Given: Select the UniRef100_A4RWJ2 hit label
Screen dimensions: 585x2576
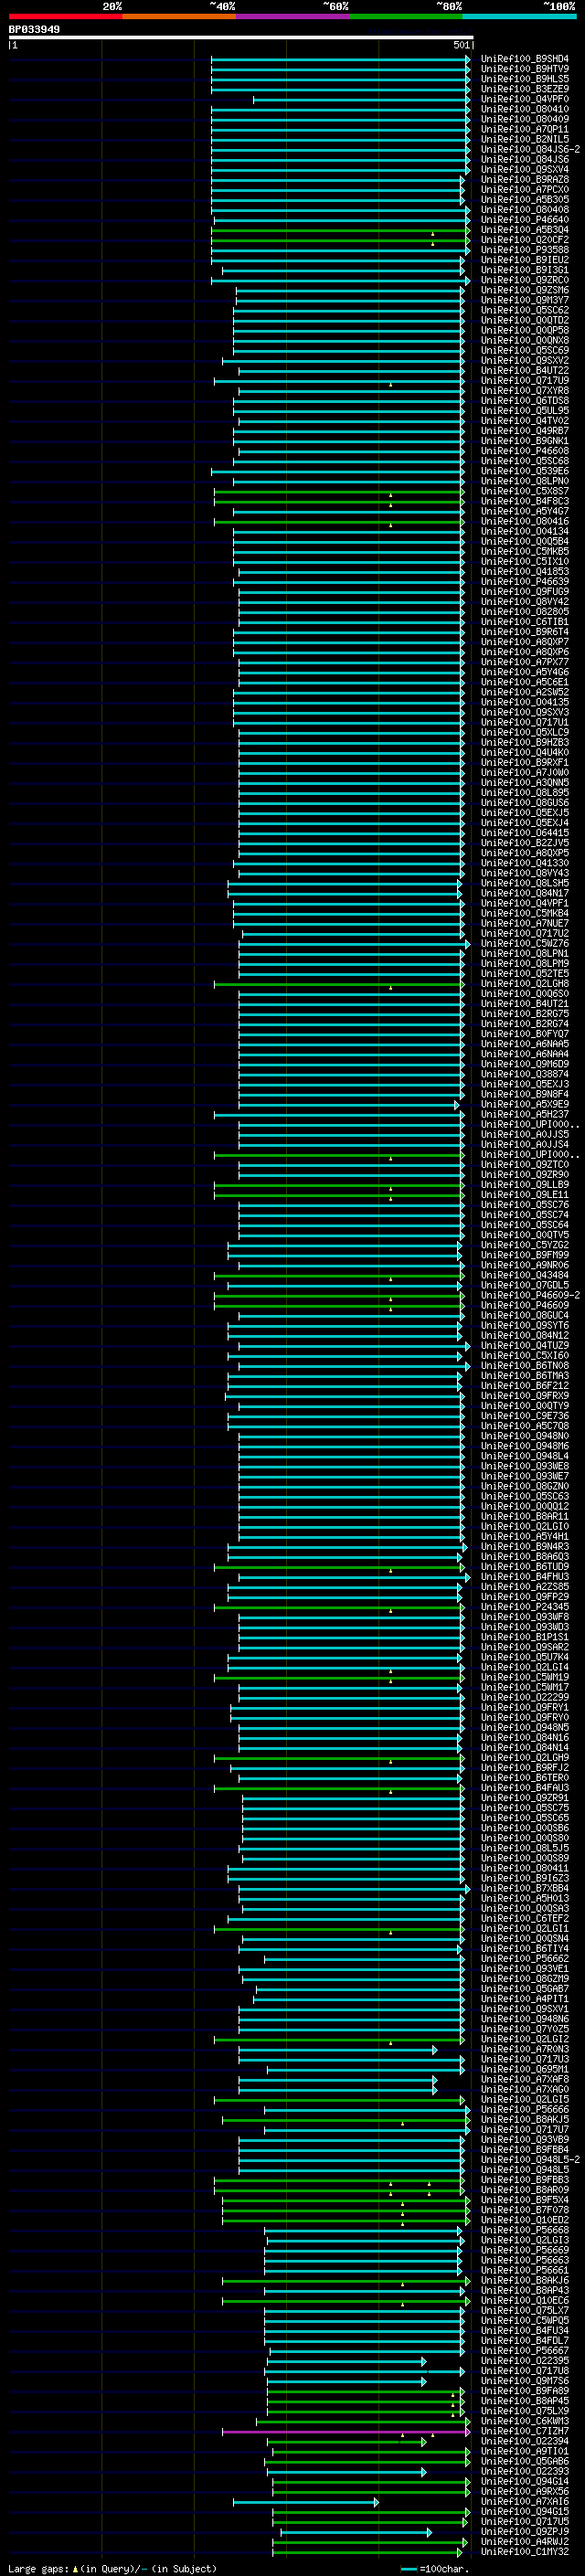Looking at the screenshot, I should pos(524,2542).
